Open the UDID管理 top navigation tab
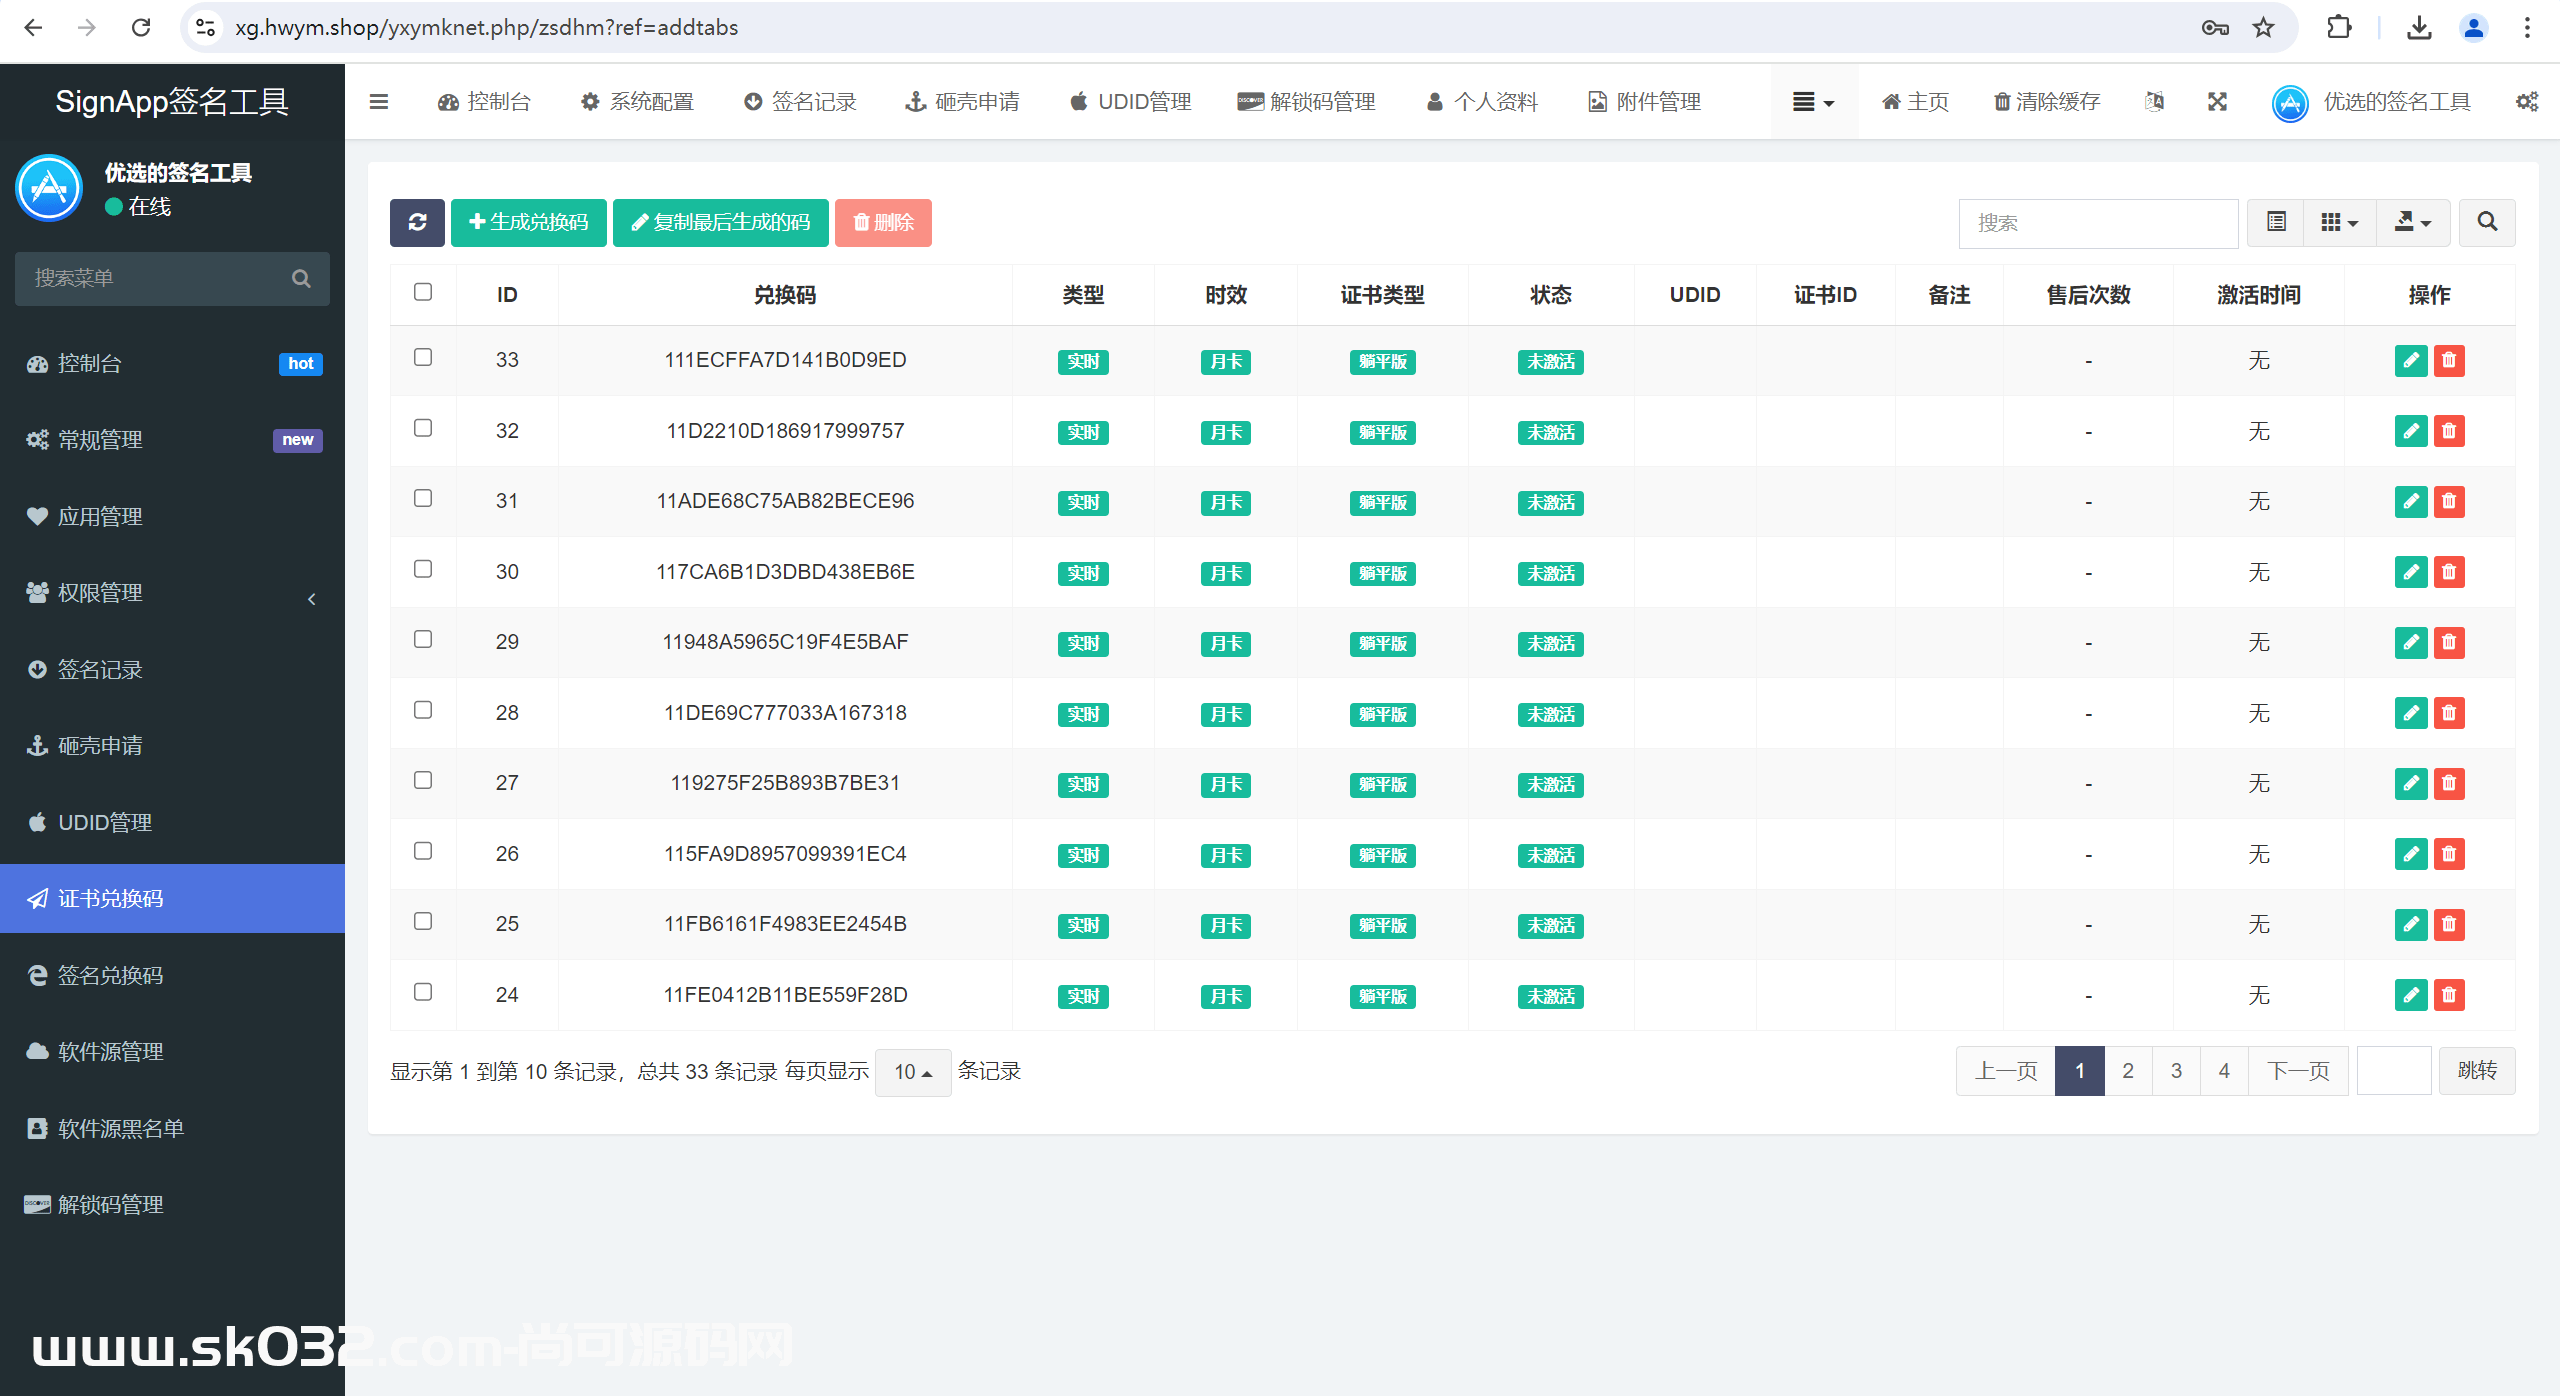2560x1396 pixels. (x=1130, y=101)
